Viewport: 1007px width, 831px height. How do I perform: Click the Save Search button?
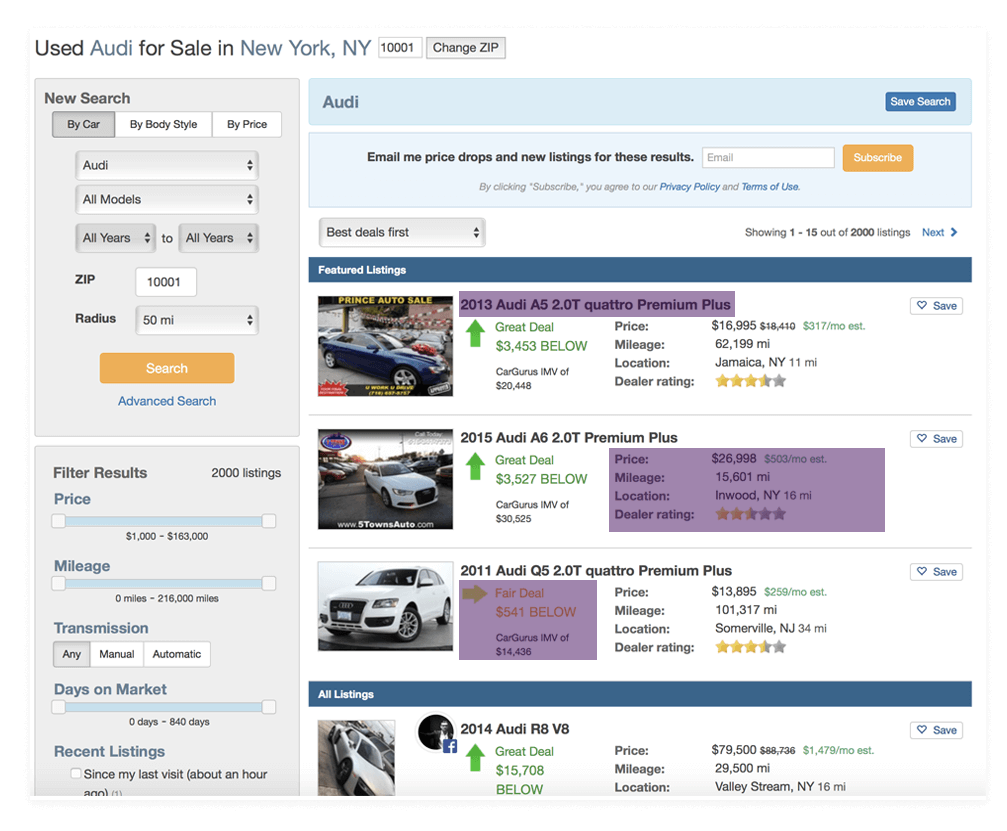920,101
